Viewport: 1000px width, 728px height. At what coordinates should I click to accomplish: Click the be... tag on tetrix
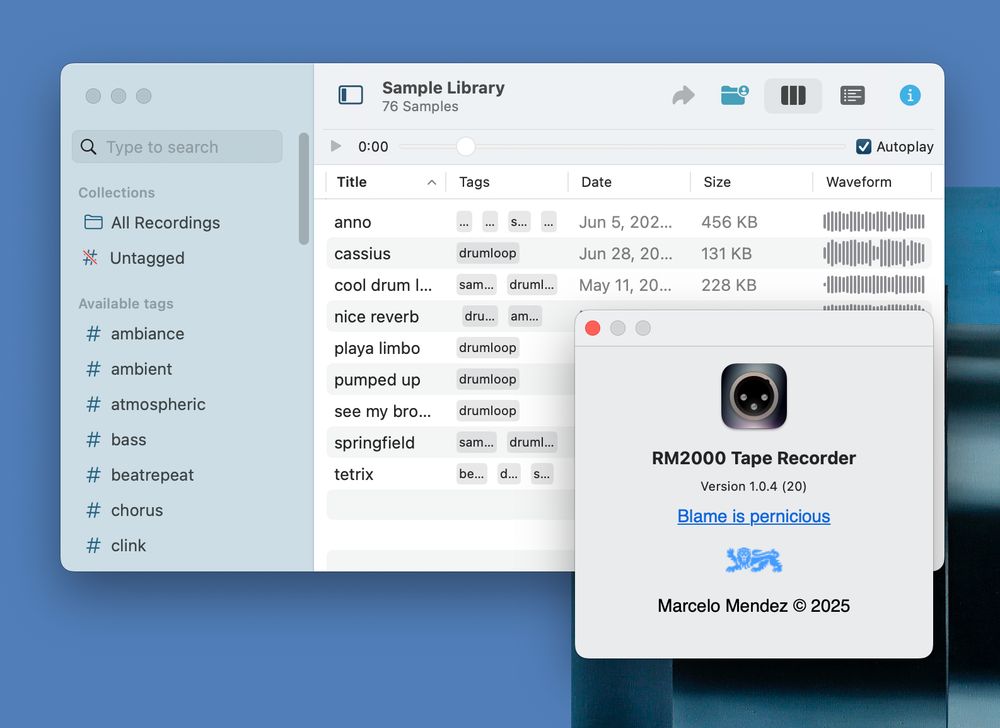(472, 474)
